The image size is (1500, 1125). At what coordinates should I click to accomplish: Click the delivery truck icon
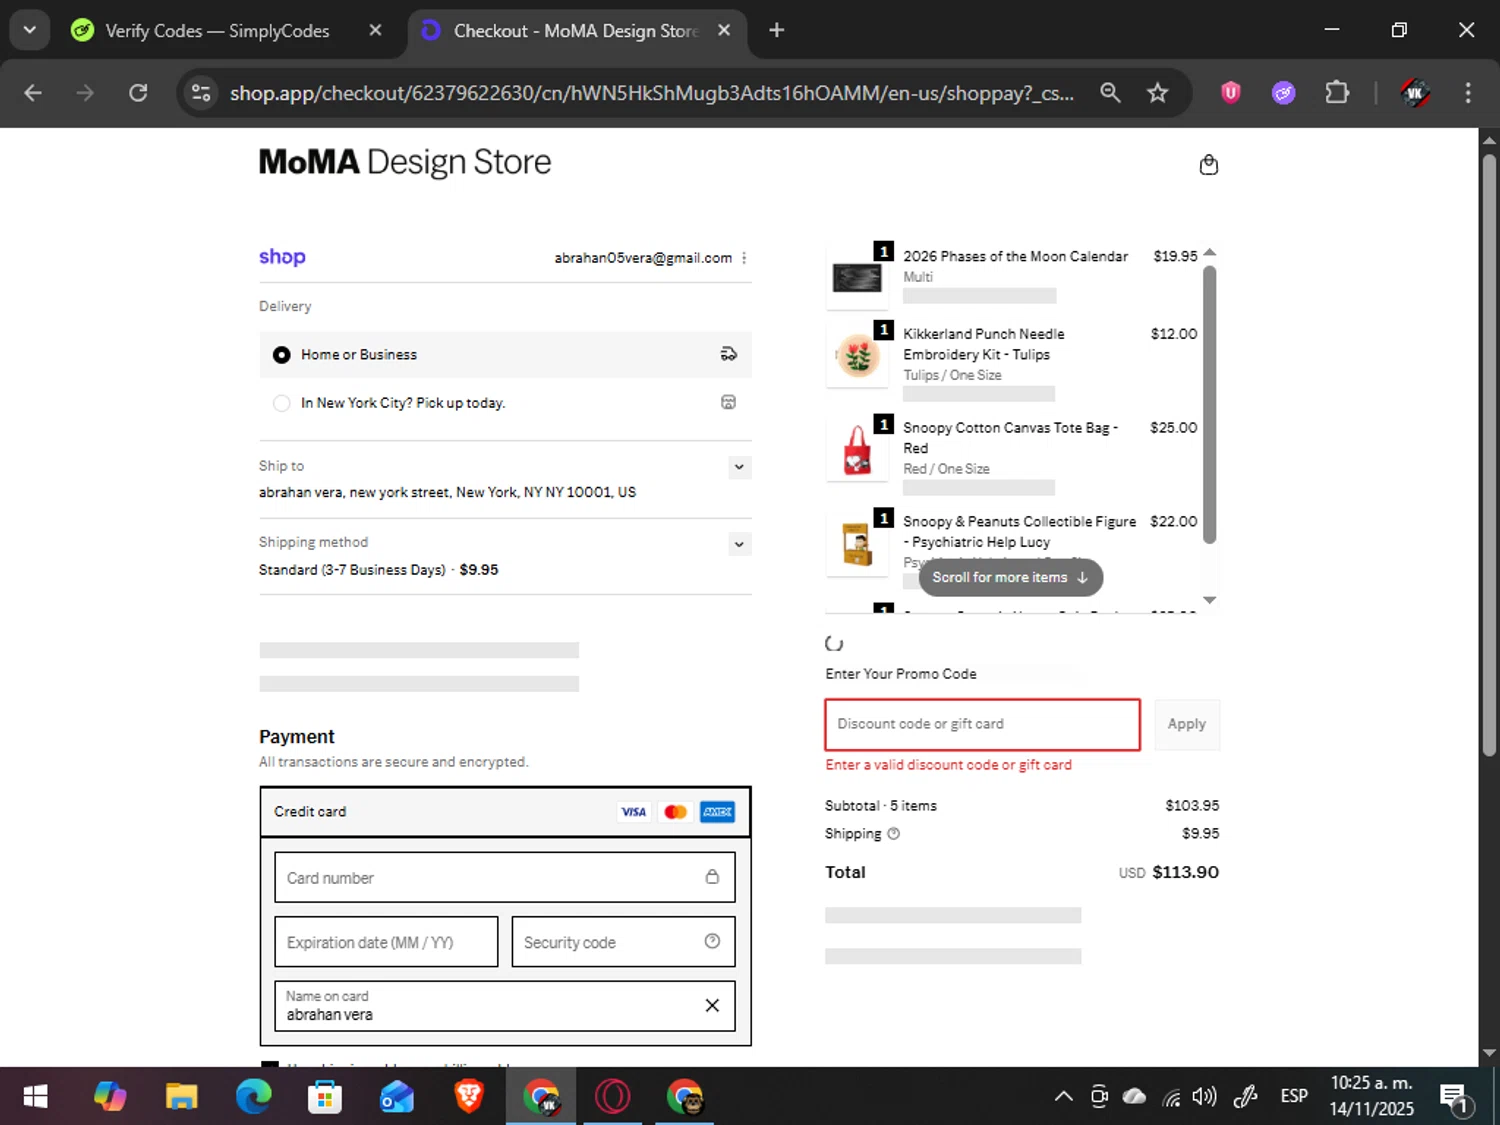coord(729,354)
